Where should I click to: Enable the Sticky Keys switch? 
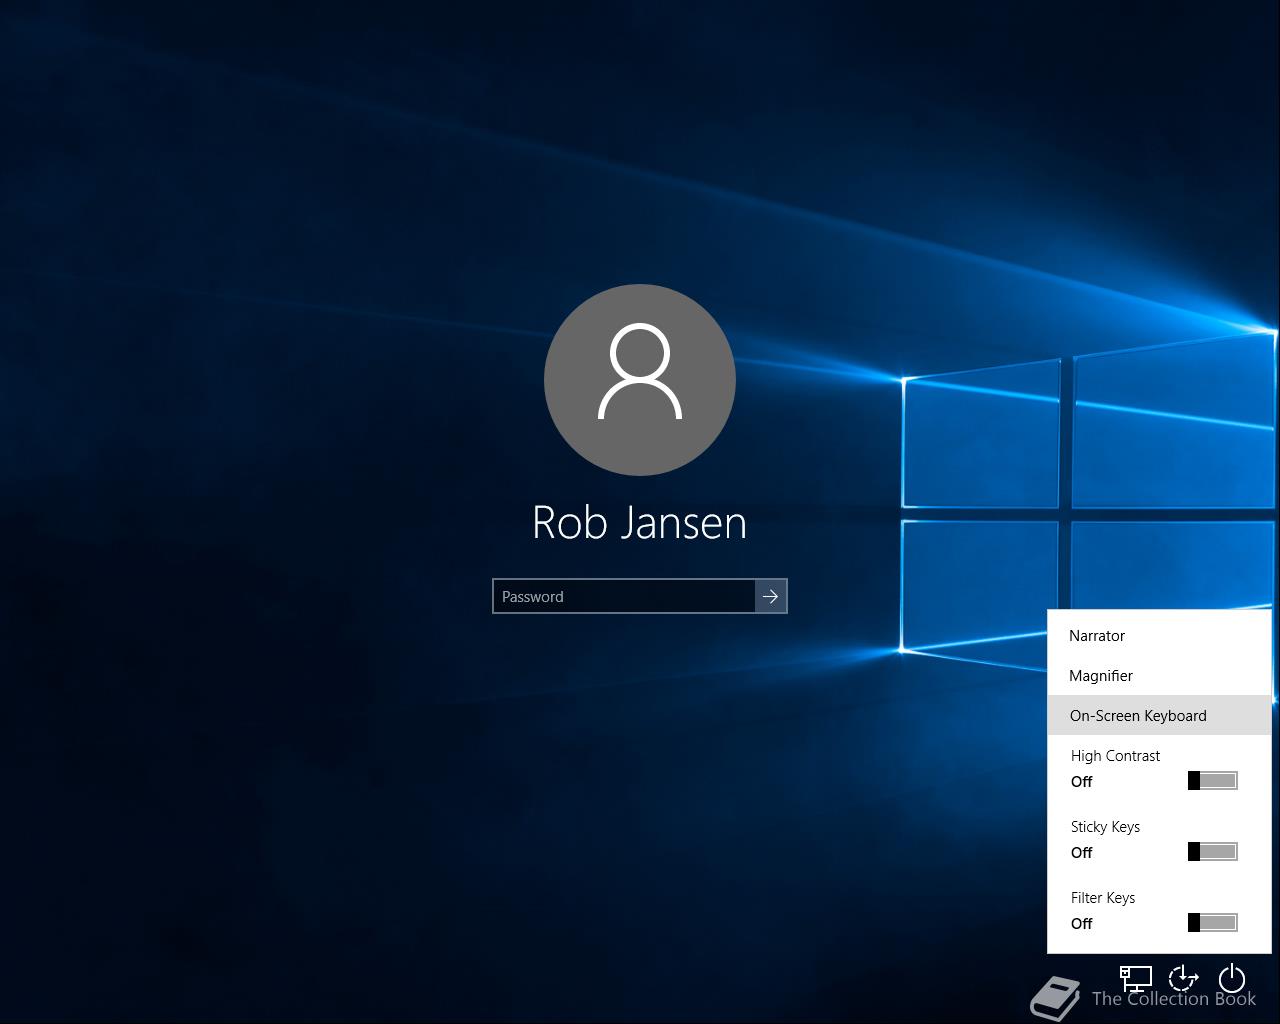1212,852
